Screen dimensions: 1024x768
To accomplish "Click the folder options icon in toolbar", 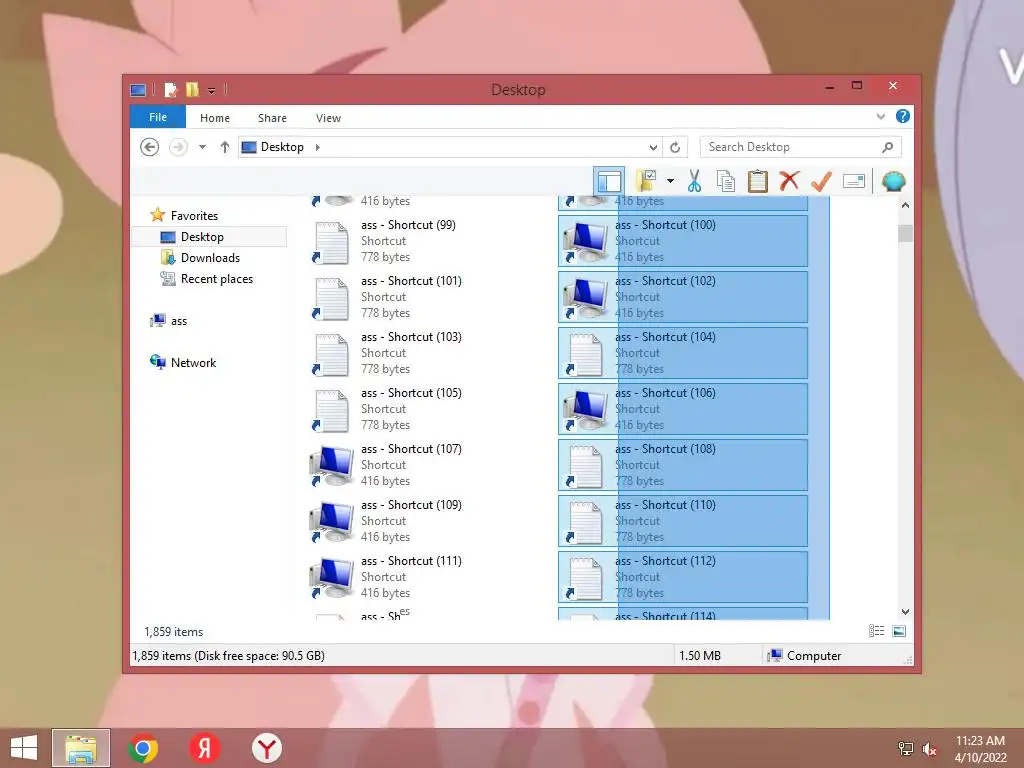I will [x=647, y=181].
